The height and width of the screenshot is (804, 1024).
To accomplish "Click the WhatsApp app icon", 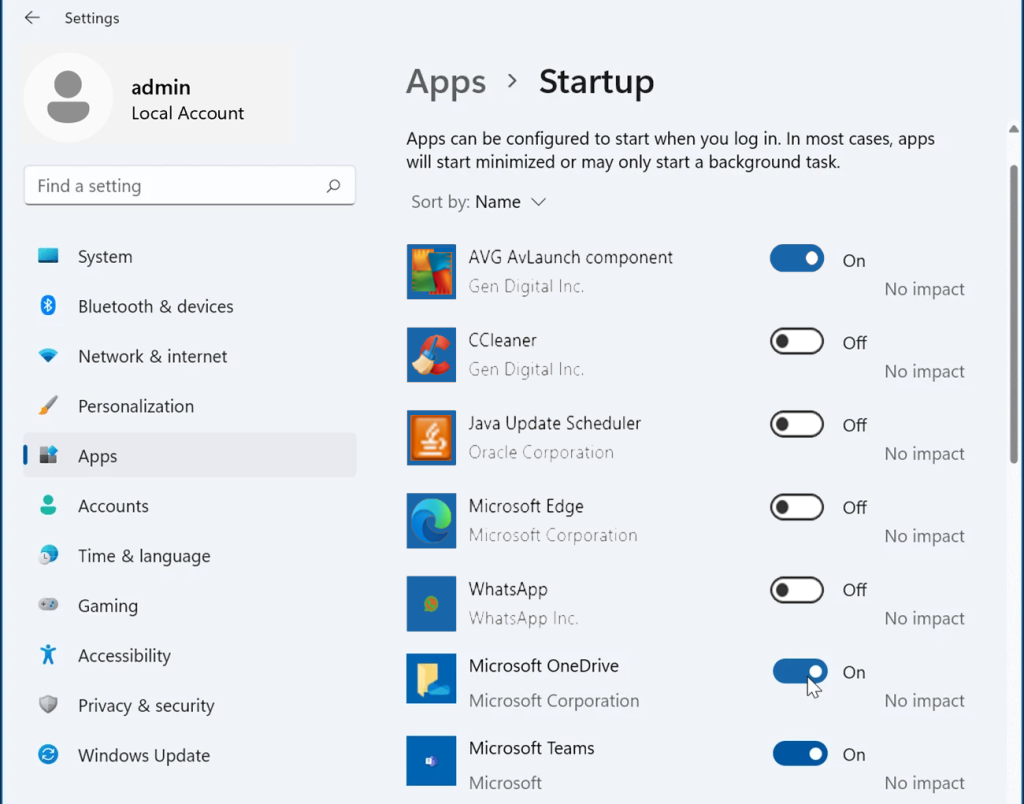I will (431, 603).
